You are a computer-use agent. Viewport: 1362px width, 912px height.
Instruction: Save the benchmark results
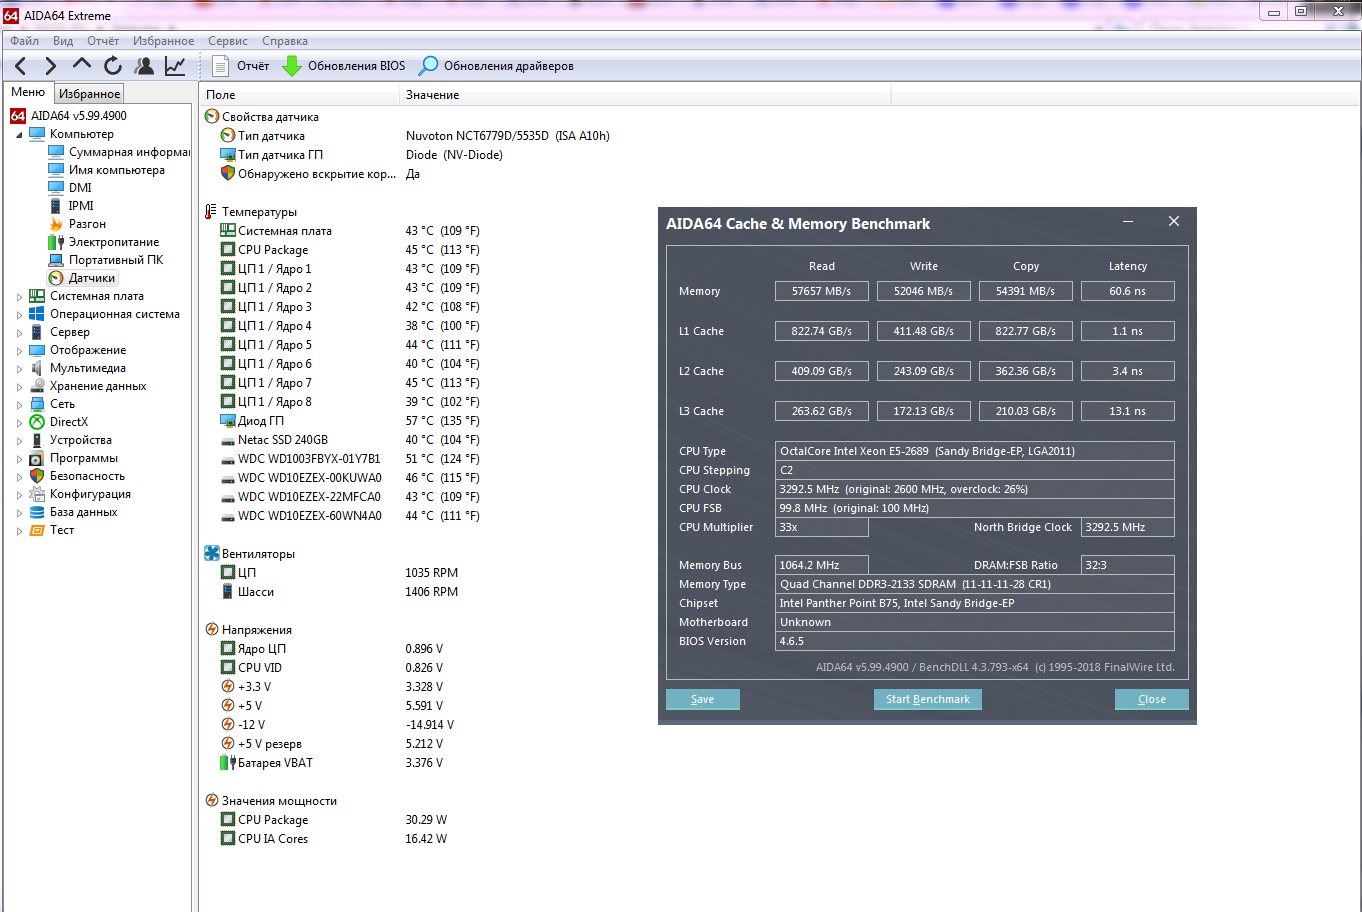(703, 700)
